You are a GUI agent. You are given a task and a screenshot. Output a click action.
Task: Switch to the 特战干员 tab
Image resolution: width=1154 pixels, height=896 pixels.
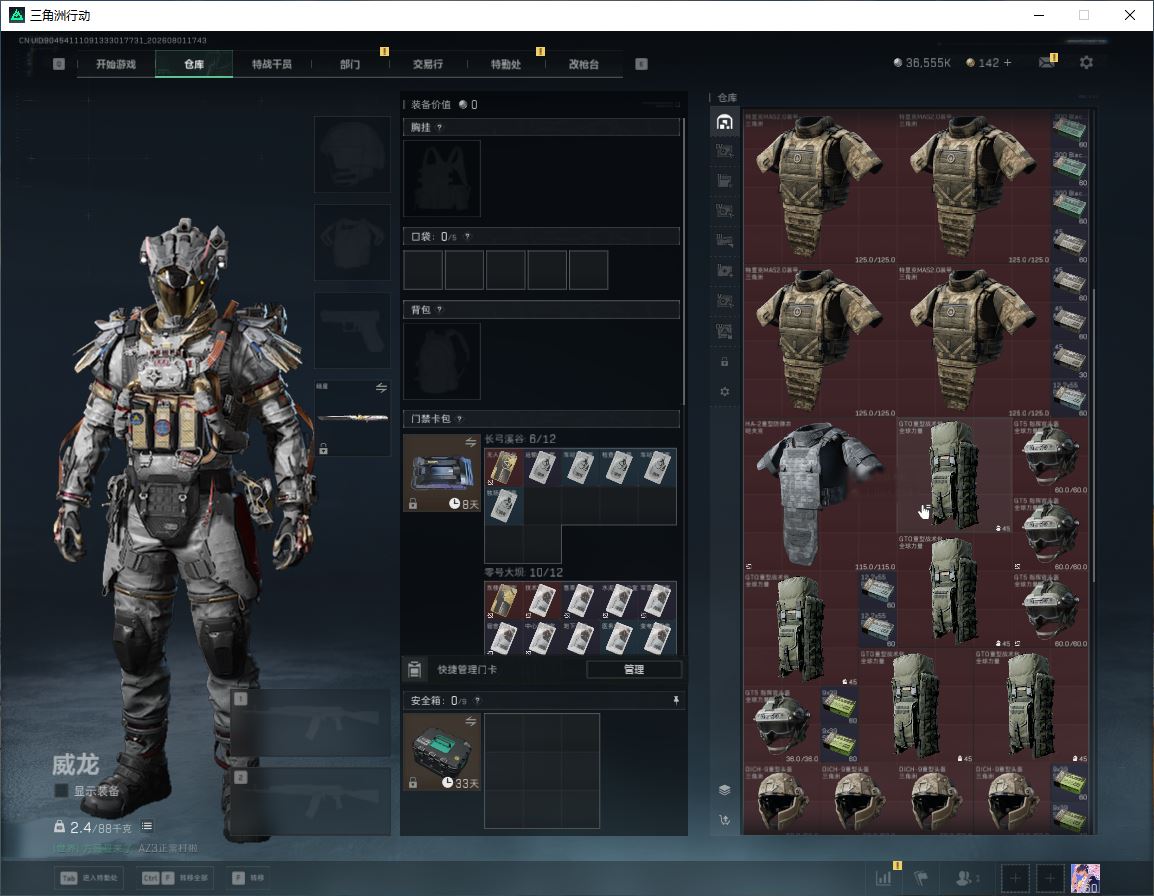point(272,64)
